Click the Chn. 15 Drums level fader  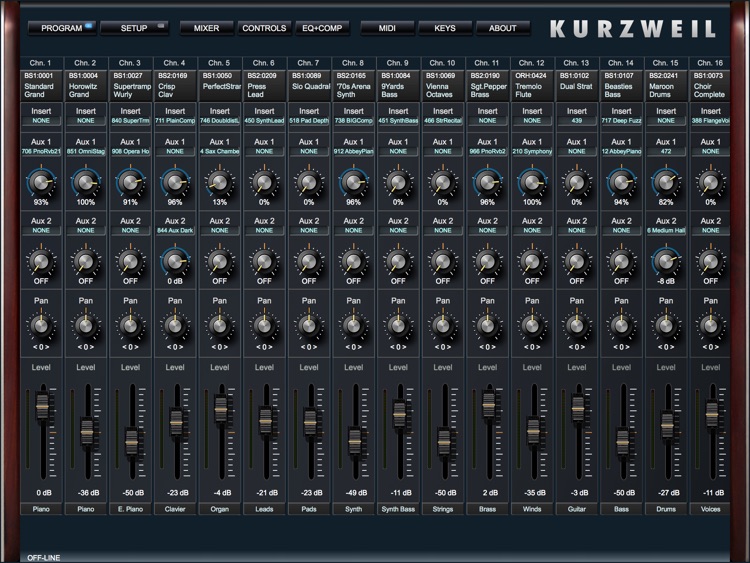(667, 424)
